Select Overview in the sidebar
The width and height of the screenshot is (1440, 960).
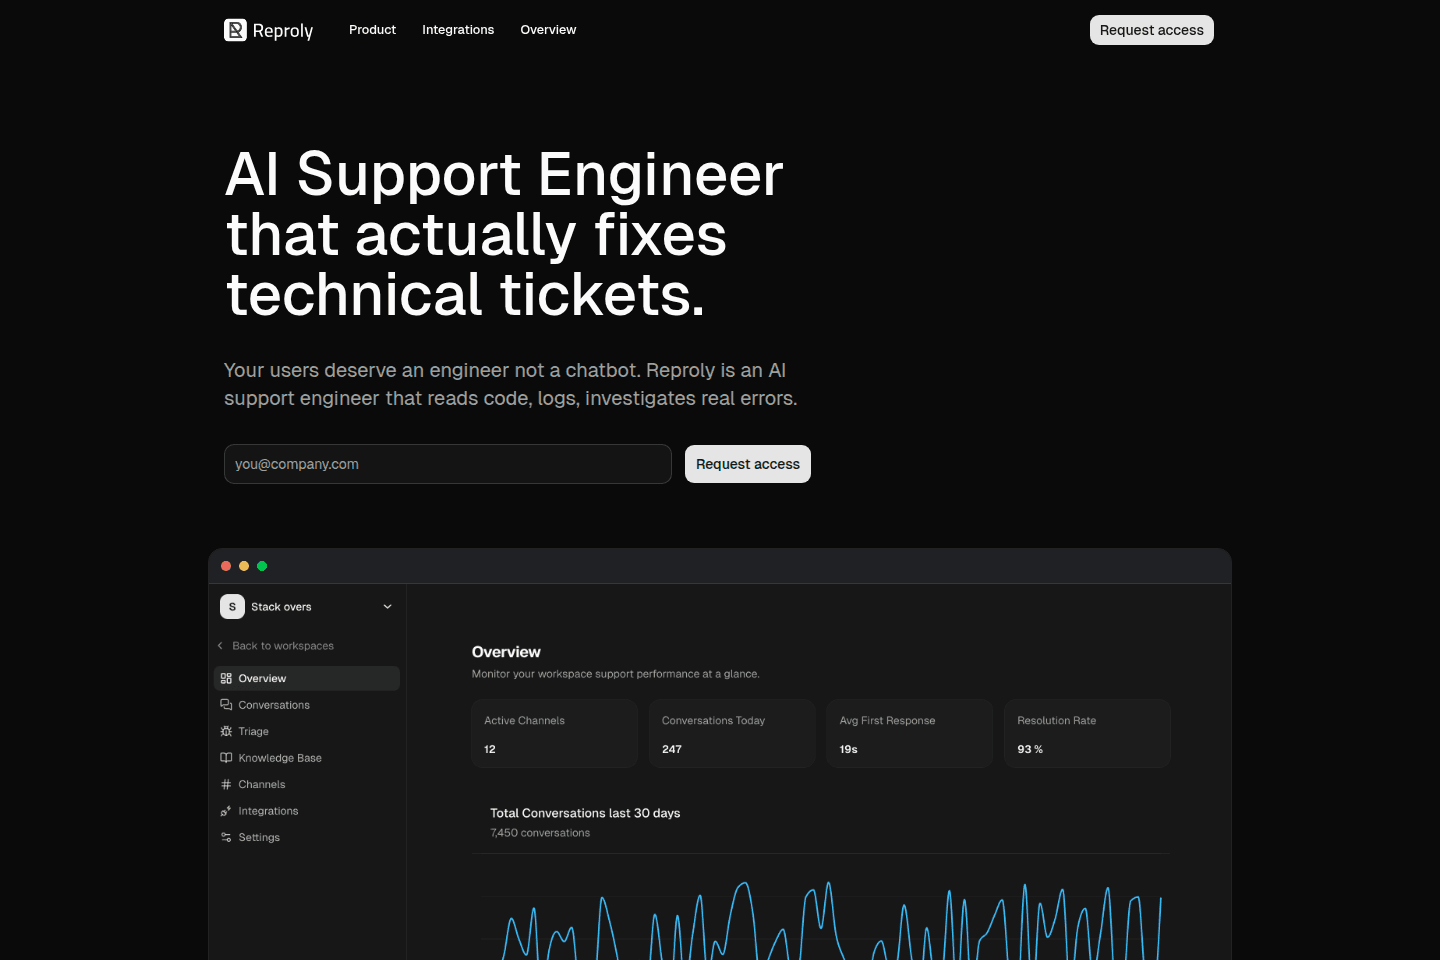tap(307, 678)
